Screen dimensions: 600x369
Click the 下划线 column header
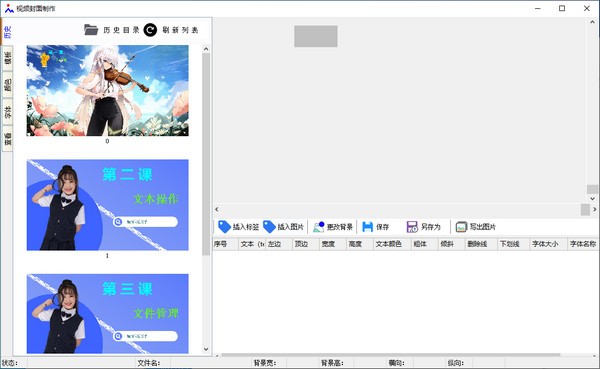(x=513, y=244)
